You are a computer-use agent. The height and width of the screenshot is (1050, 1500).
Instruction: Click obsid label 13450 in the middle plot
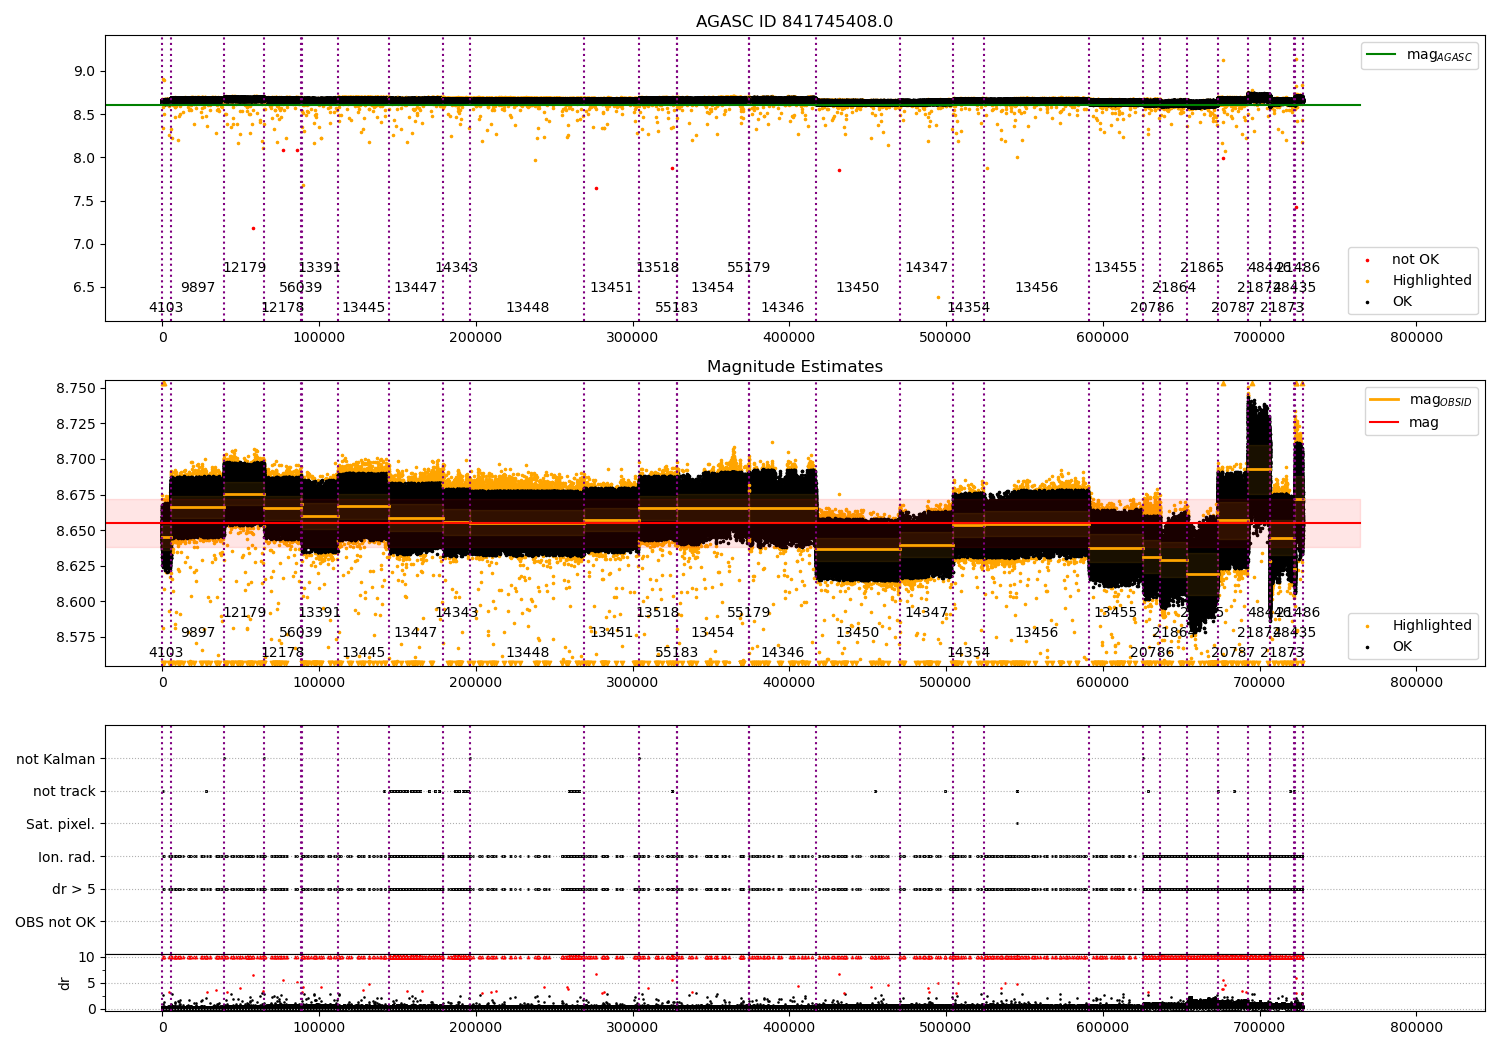858,633
